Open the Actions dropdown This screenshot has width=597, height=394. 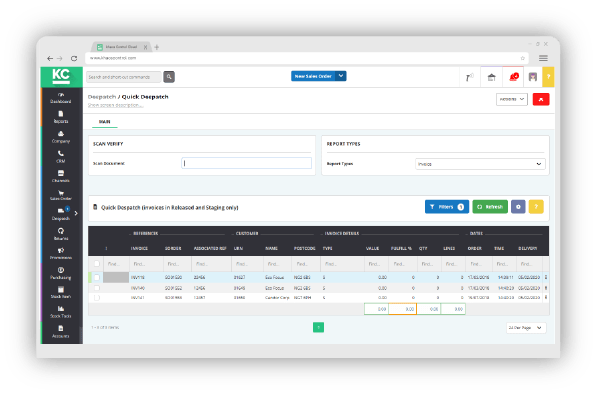click(512, 99)
